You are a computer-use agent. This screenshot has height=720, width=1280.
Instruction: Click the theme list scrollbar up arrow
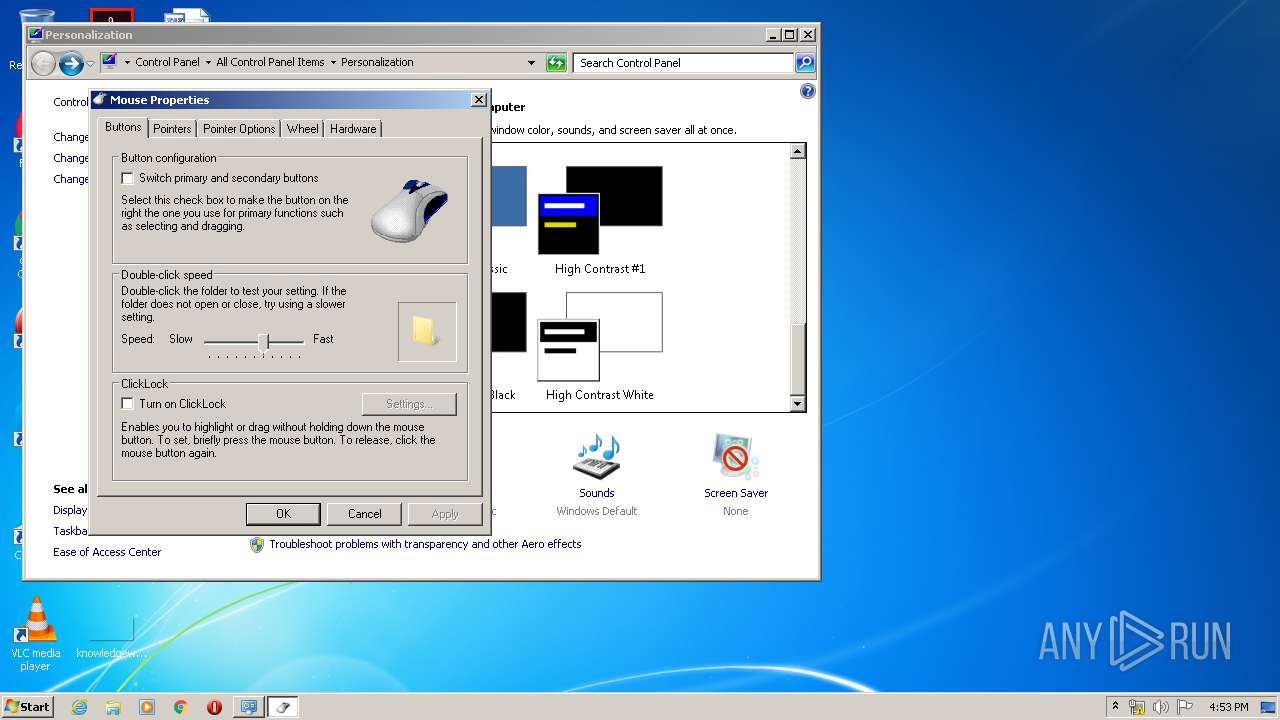797,152
